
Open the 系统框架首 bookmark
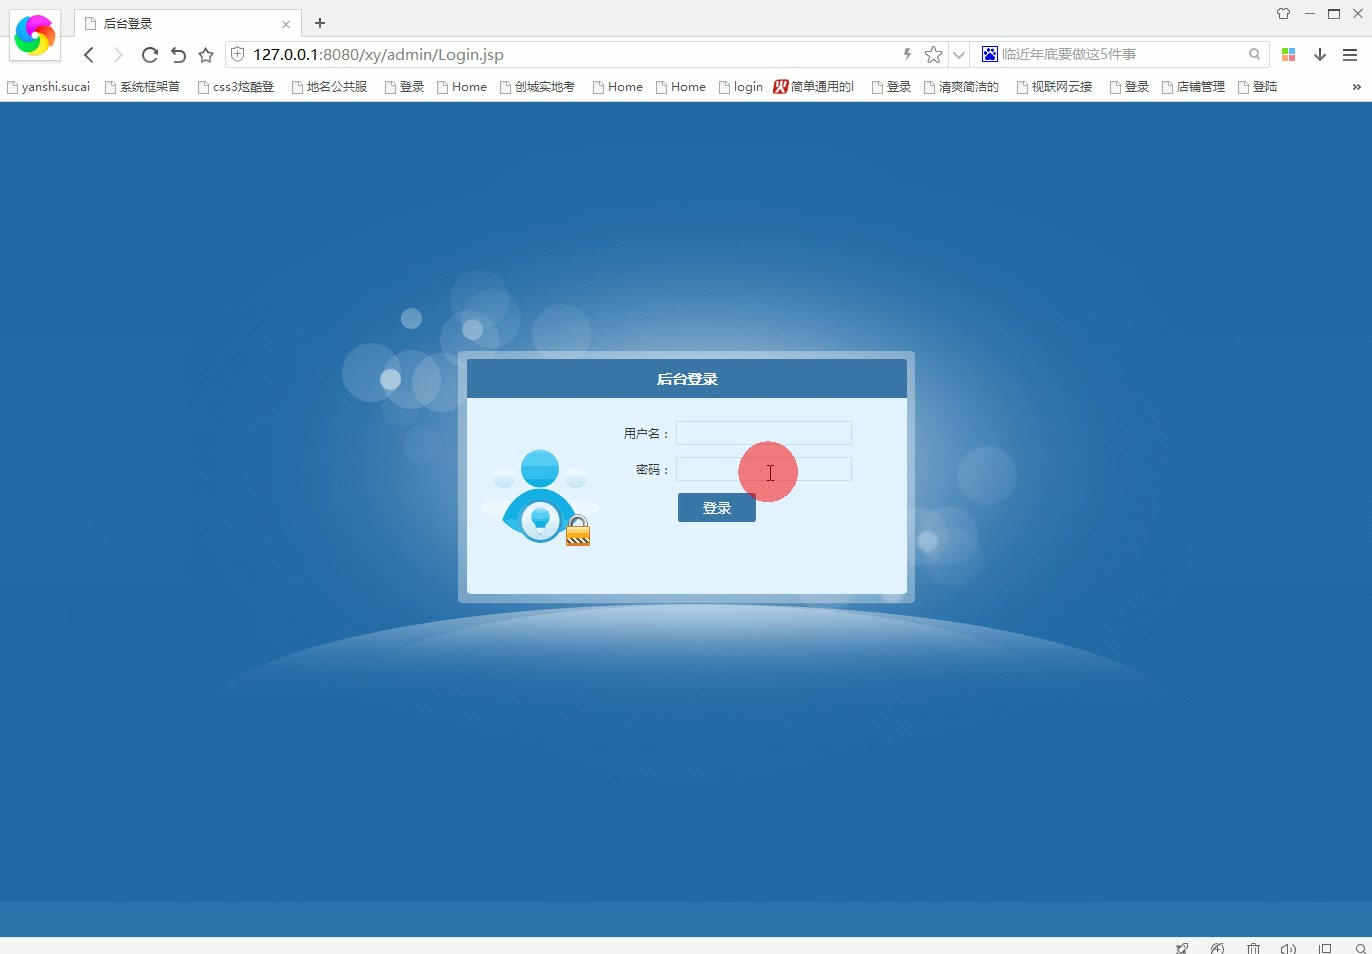point(142,87)
